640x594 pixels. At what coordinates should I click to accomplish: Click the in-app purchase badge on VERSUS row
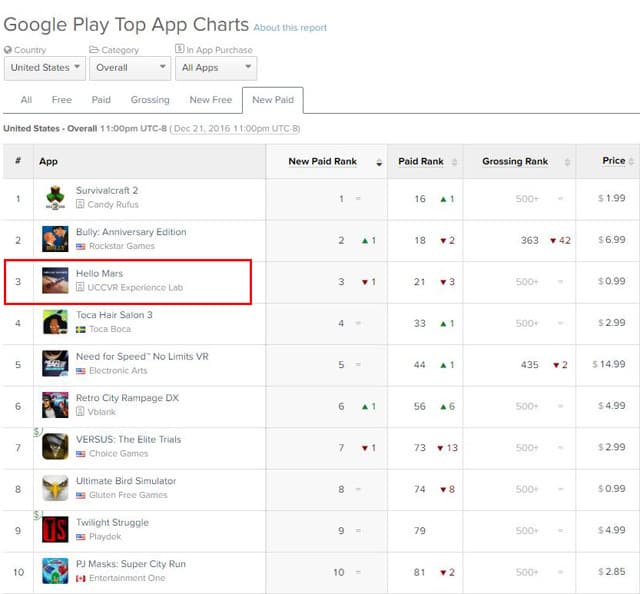(x=38, y=432)
